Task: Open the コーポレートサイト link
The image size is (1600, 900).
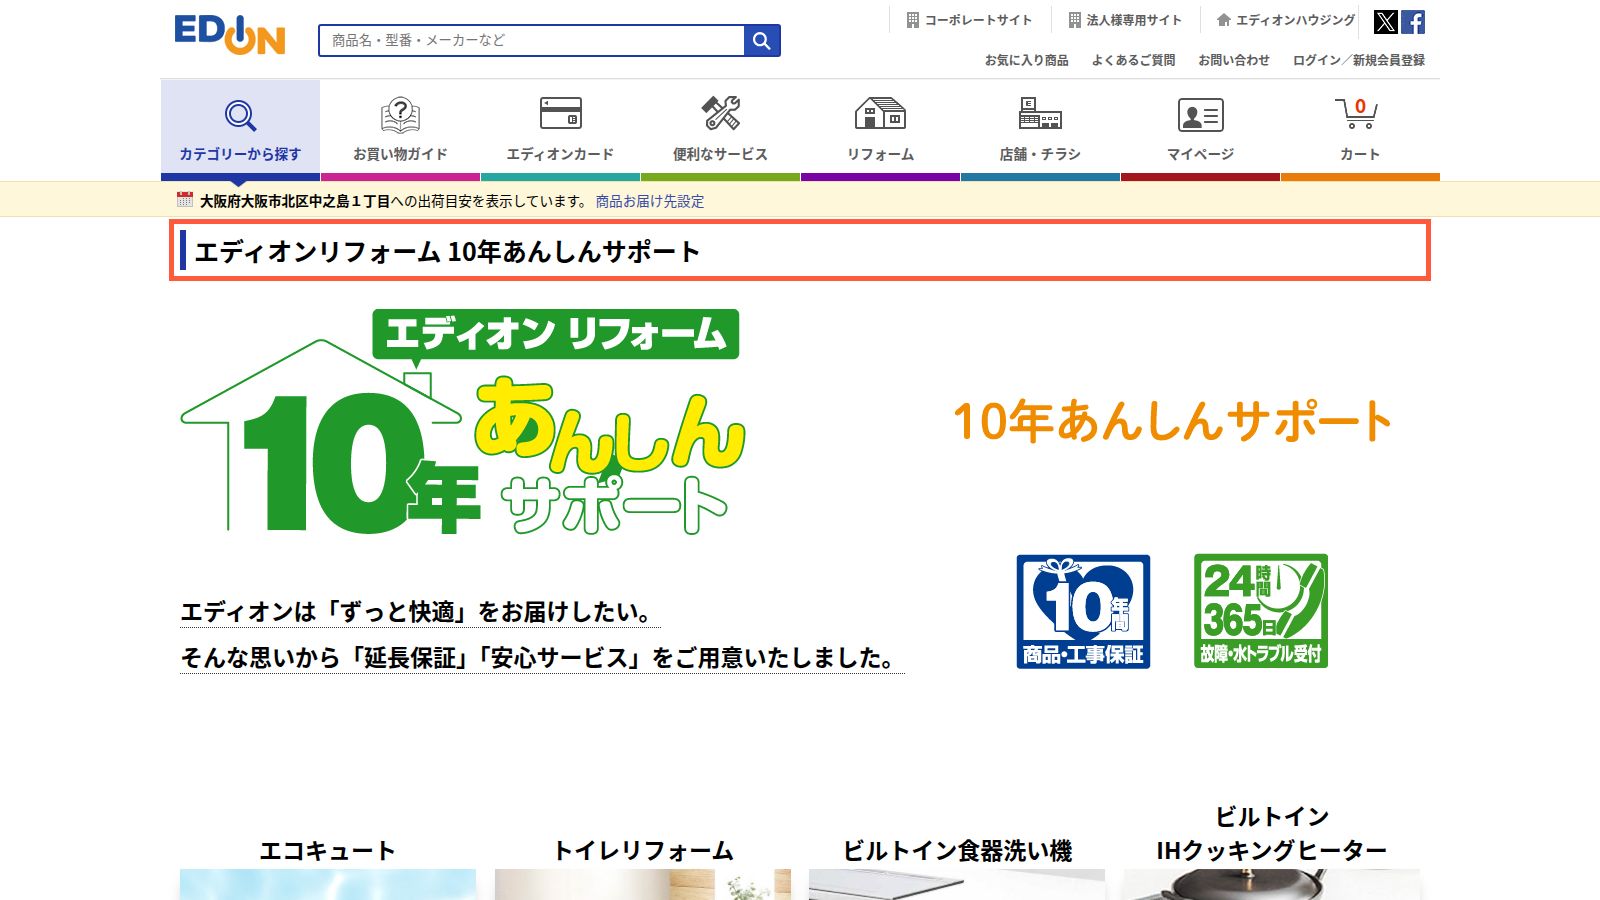Action: coord(969,20)
